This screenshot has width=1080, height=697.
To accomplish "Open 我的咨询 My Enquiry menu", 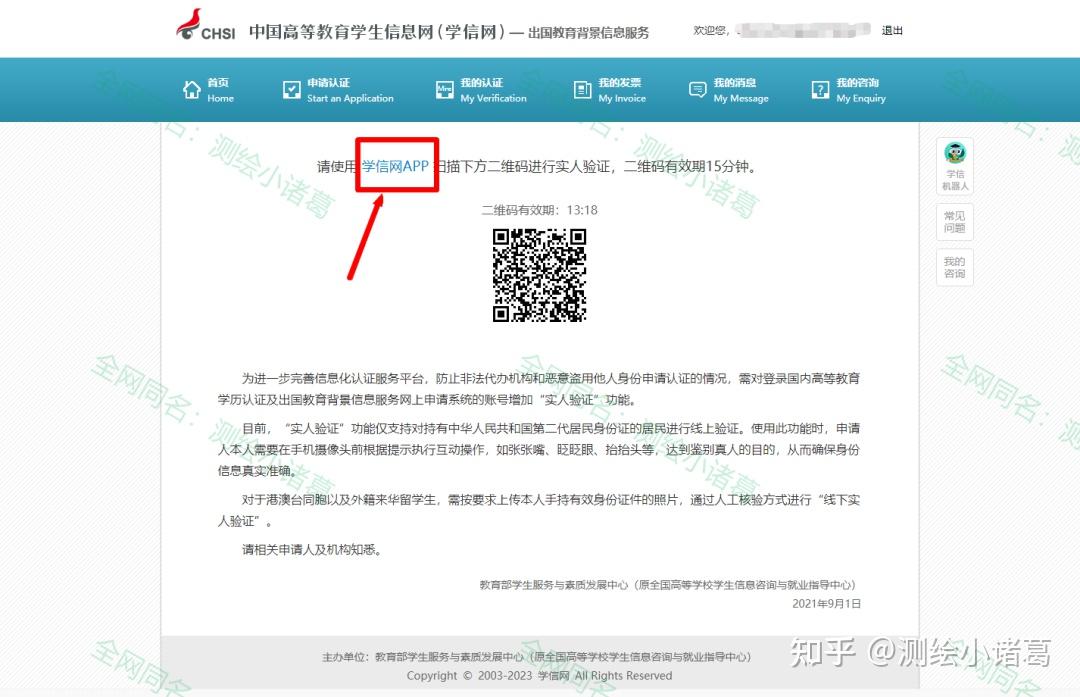I will [848, 90].
